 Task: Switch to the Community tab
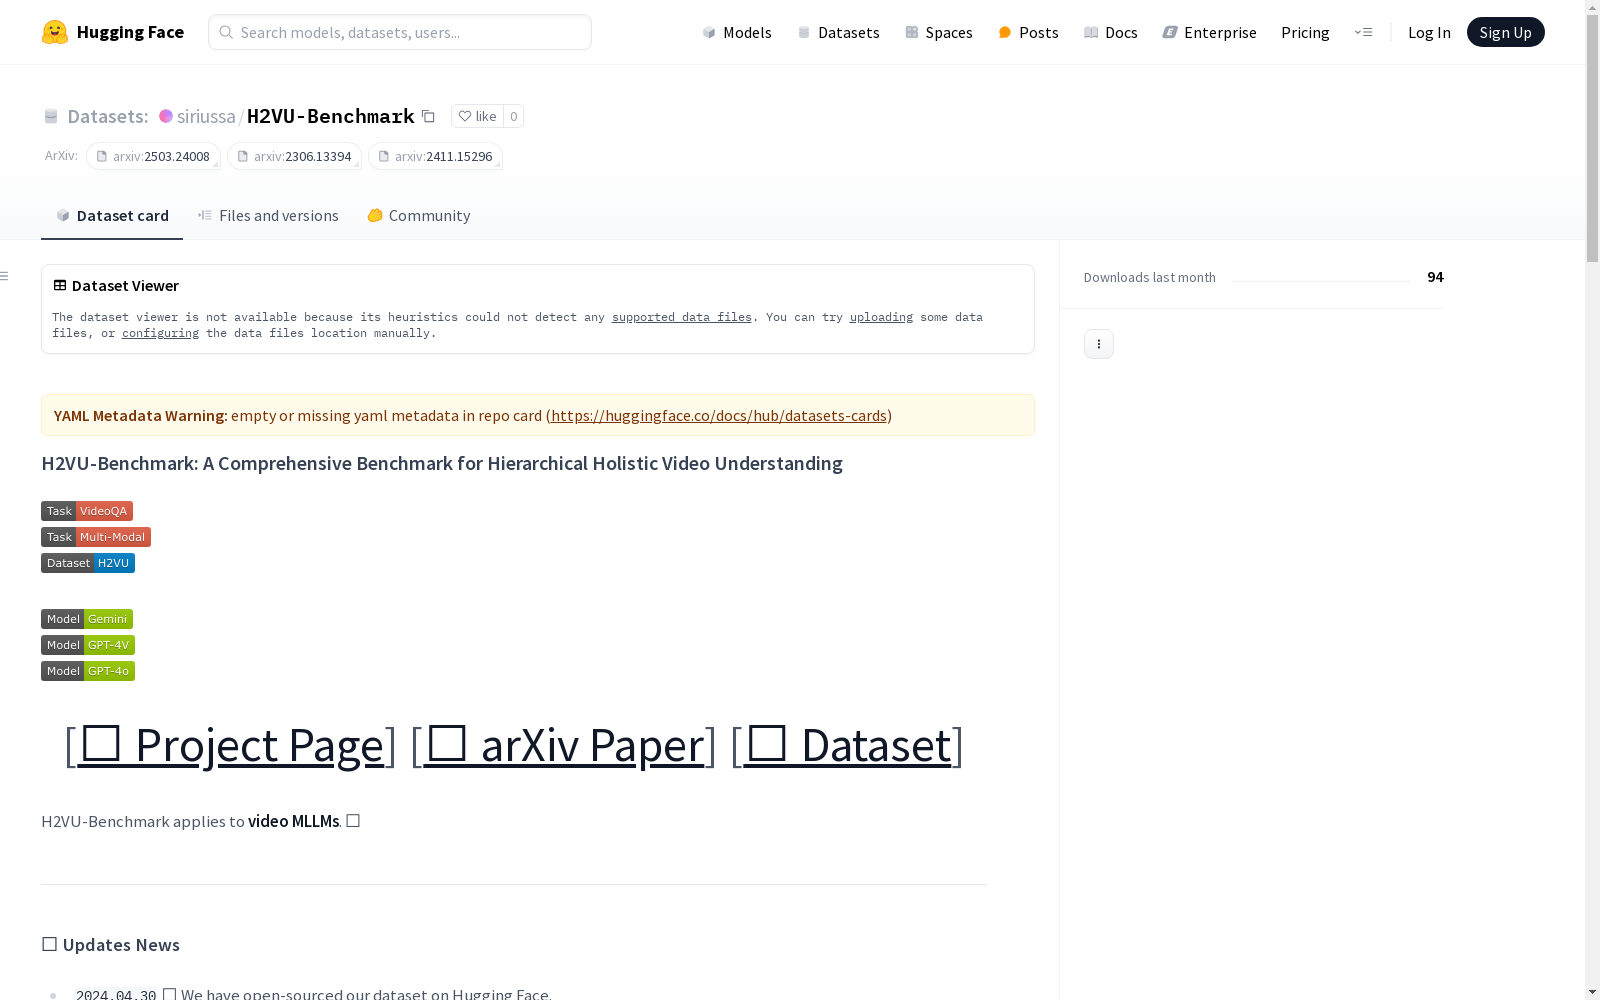click(418, 215)
